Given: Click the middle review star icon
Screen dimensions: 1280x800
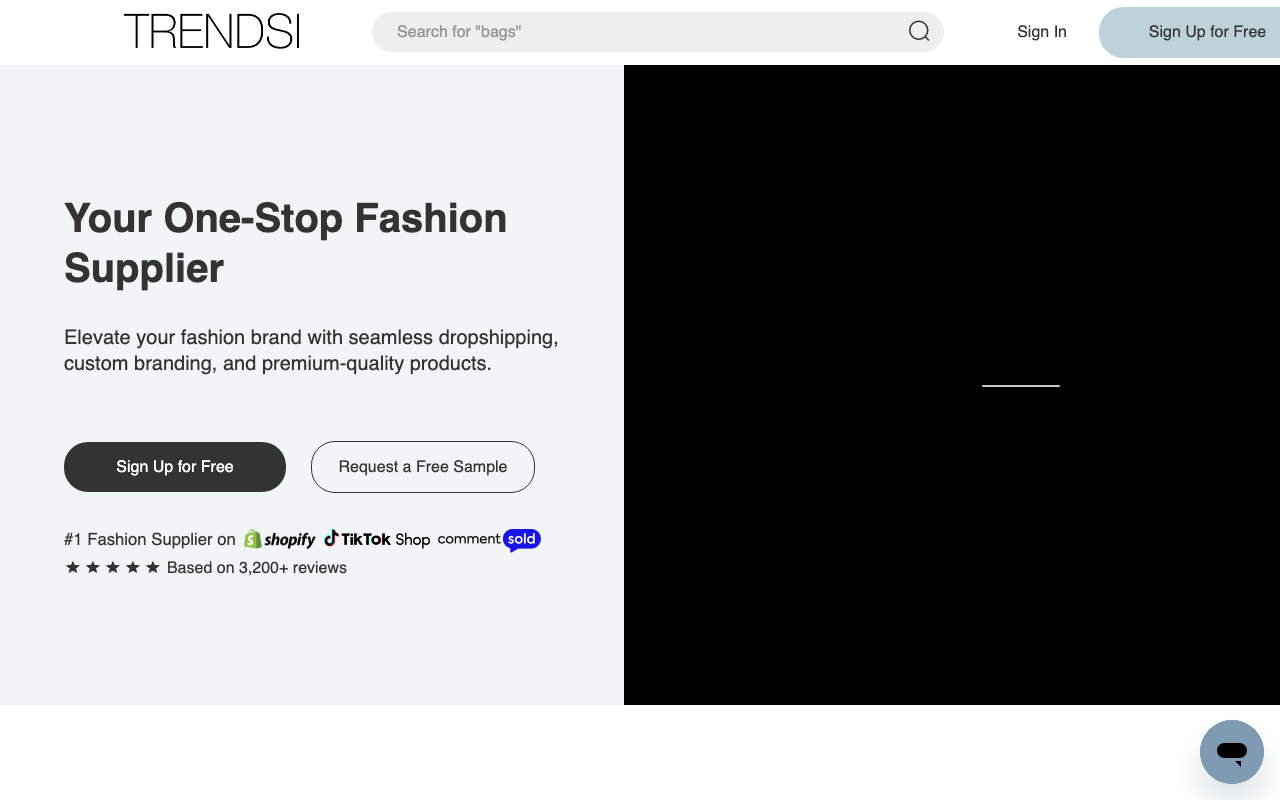Looking at the screenshot, I should click(112, 567).
